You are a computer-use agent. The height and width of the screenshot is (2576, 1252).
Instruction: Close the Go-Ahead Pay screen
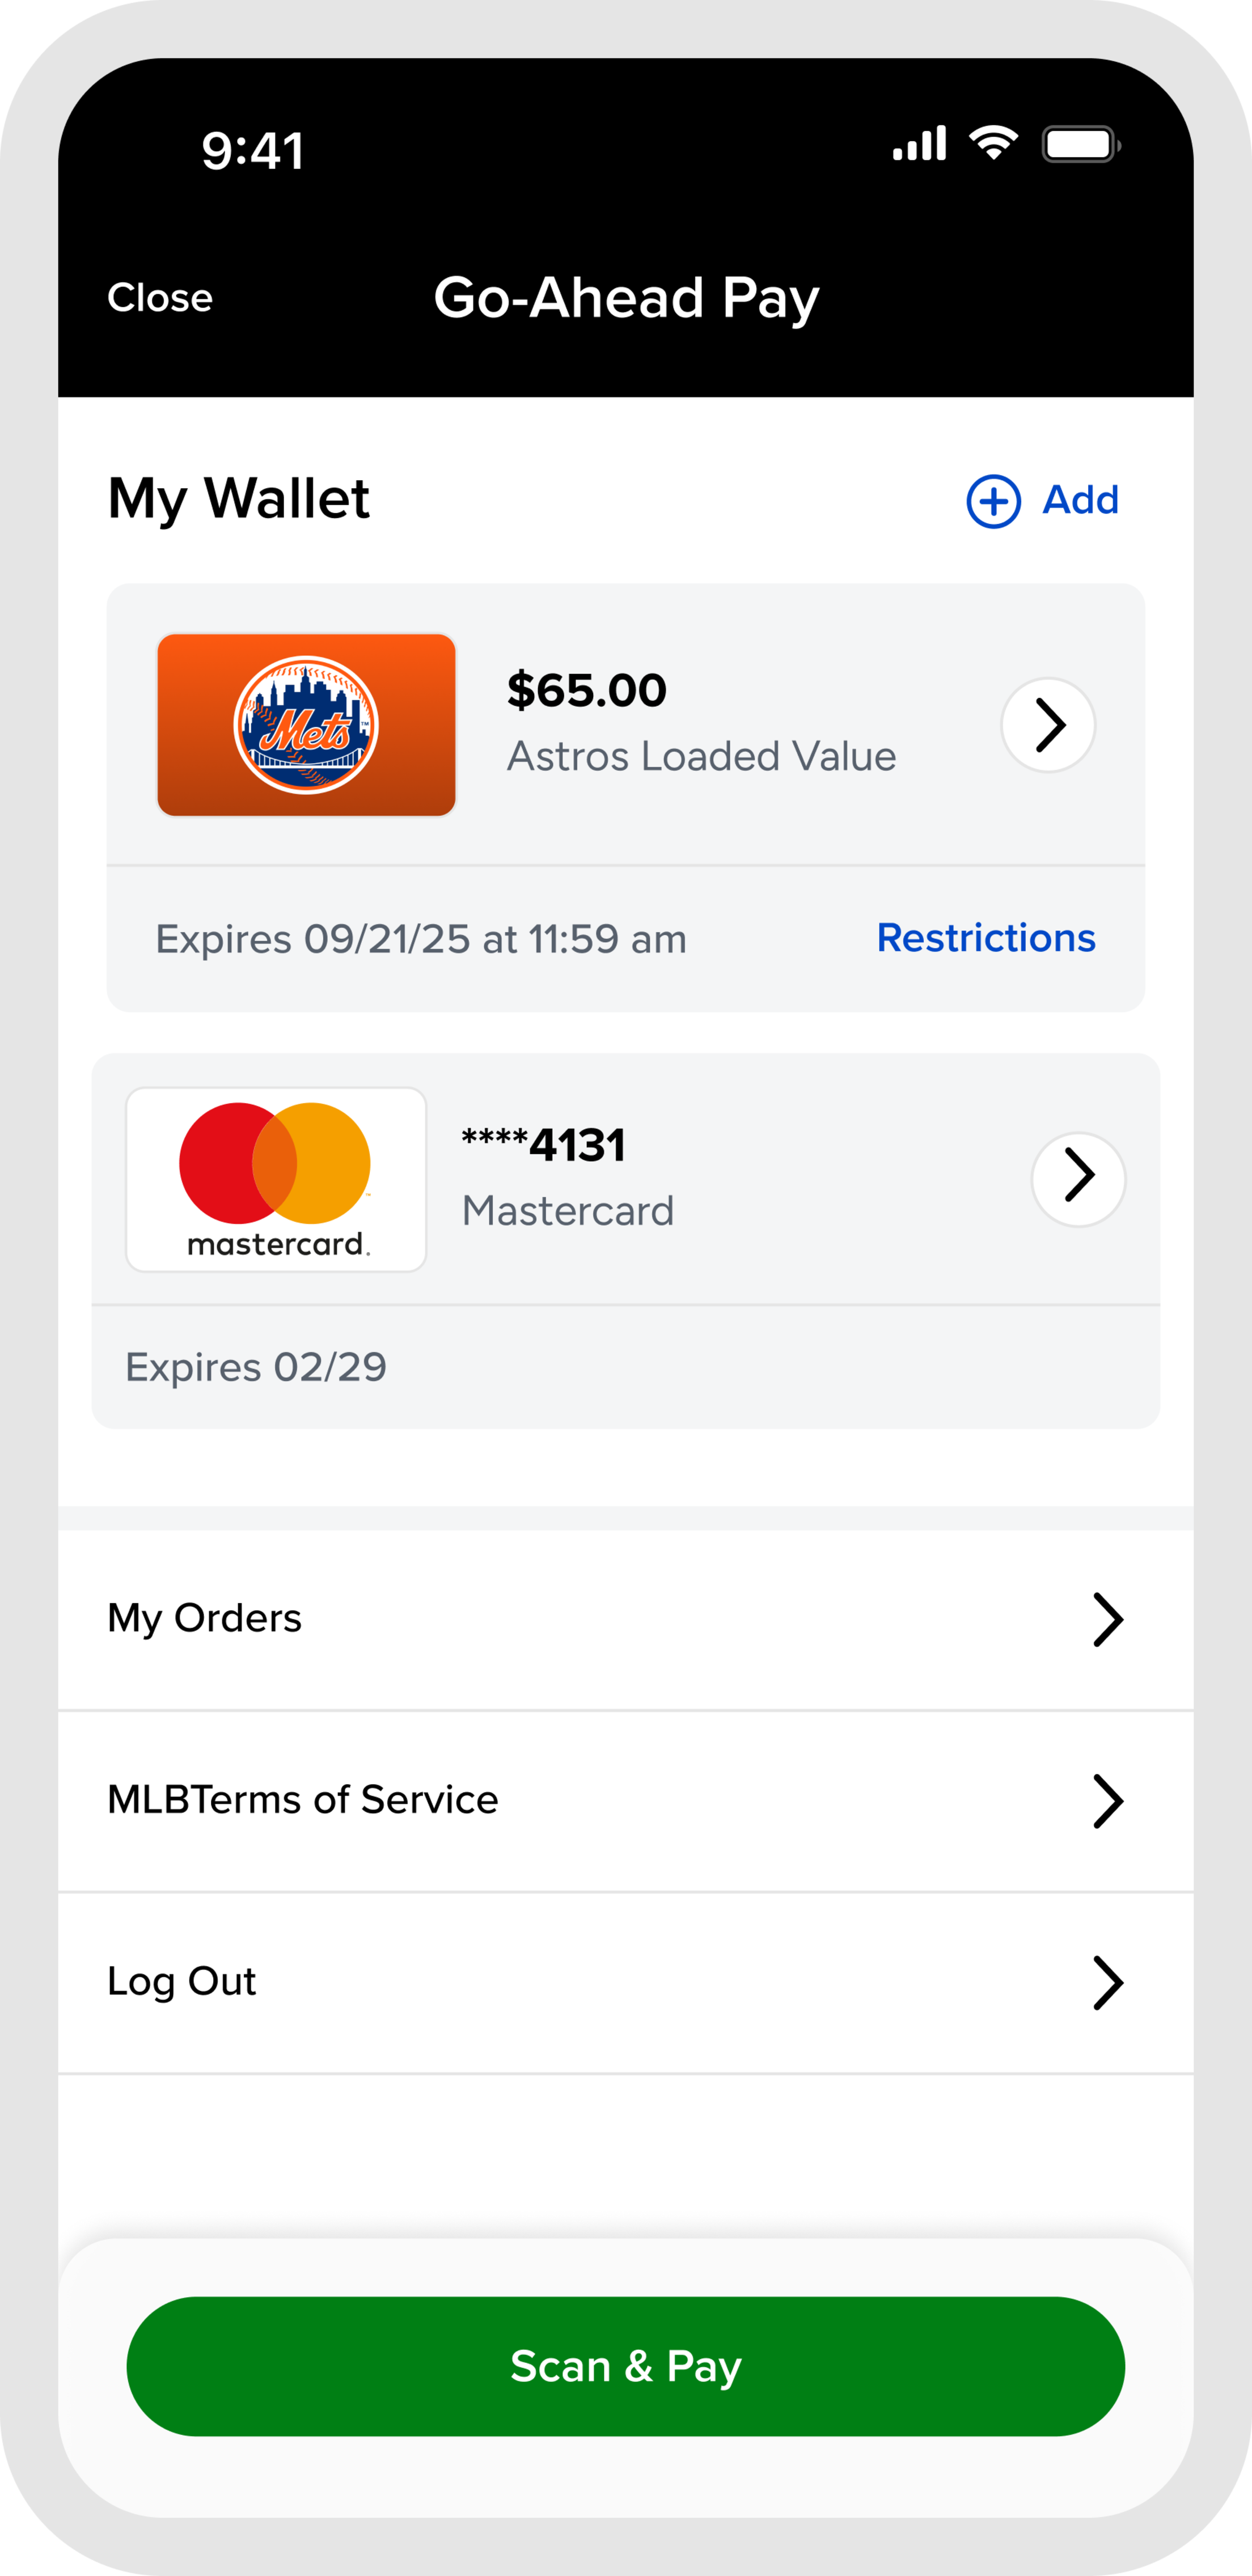pyautogui.click(x=160, y=298)
